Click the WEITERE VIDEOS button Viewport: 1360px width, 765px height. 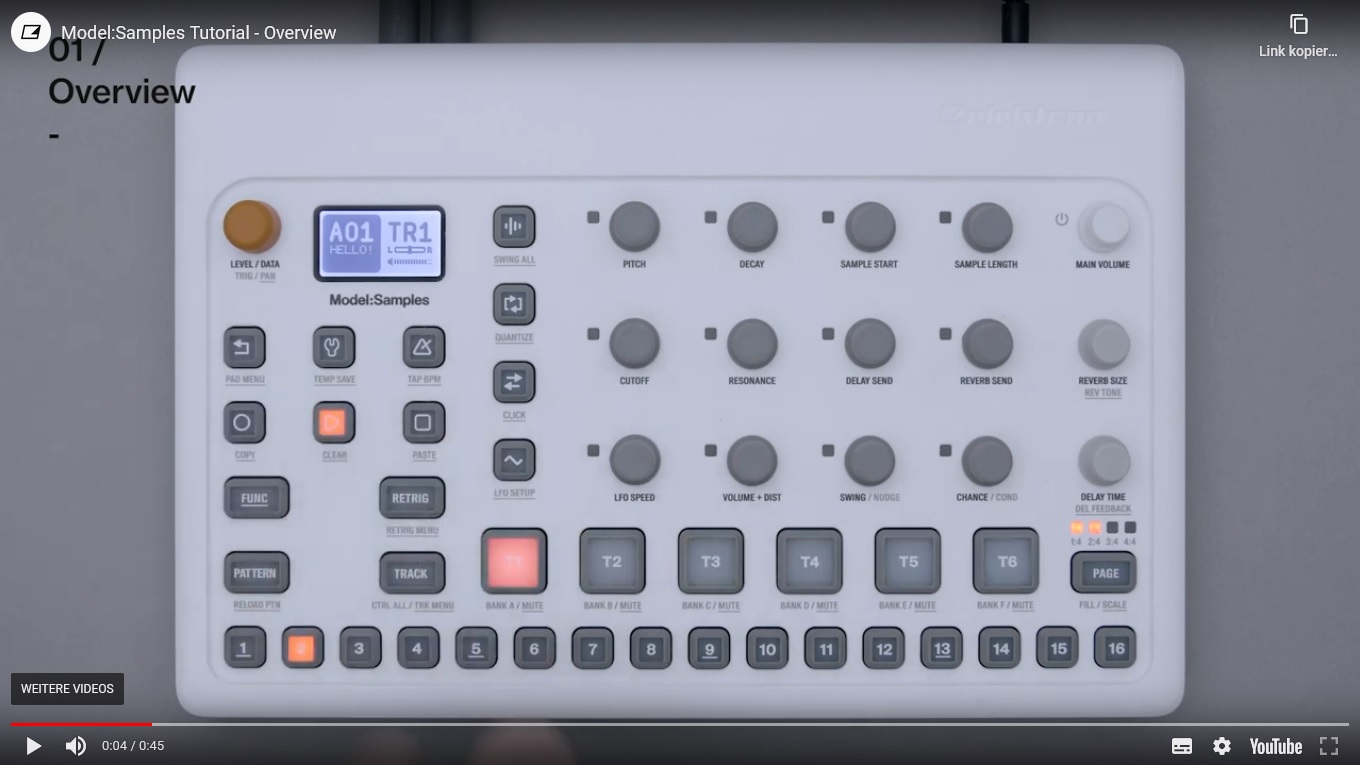point(67,689)
